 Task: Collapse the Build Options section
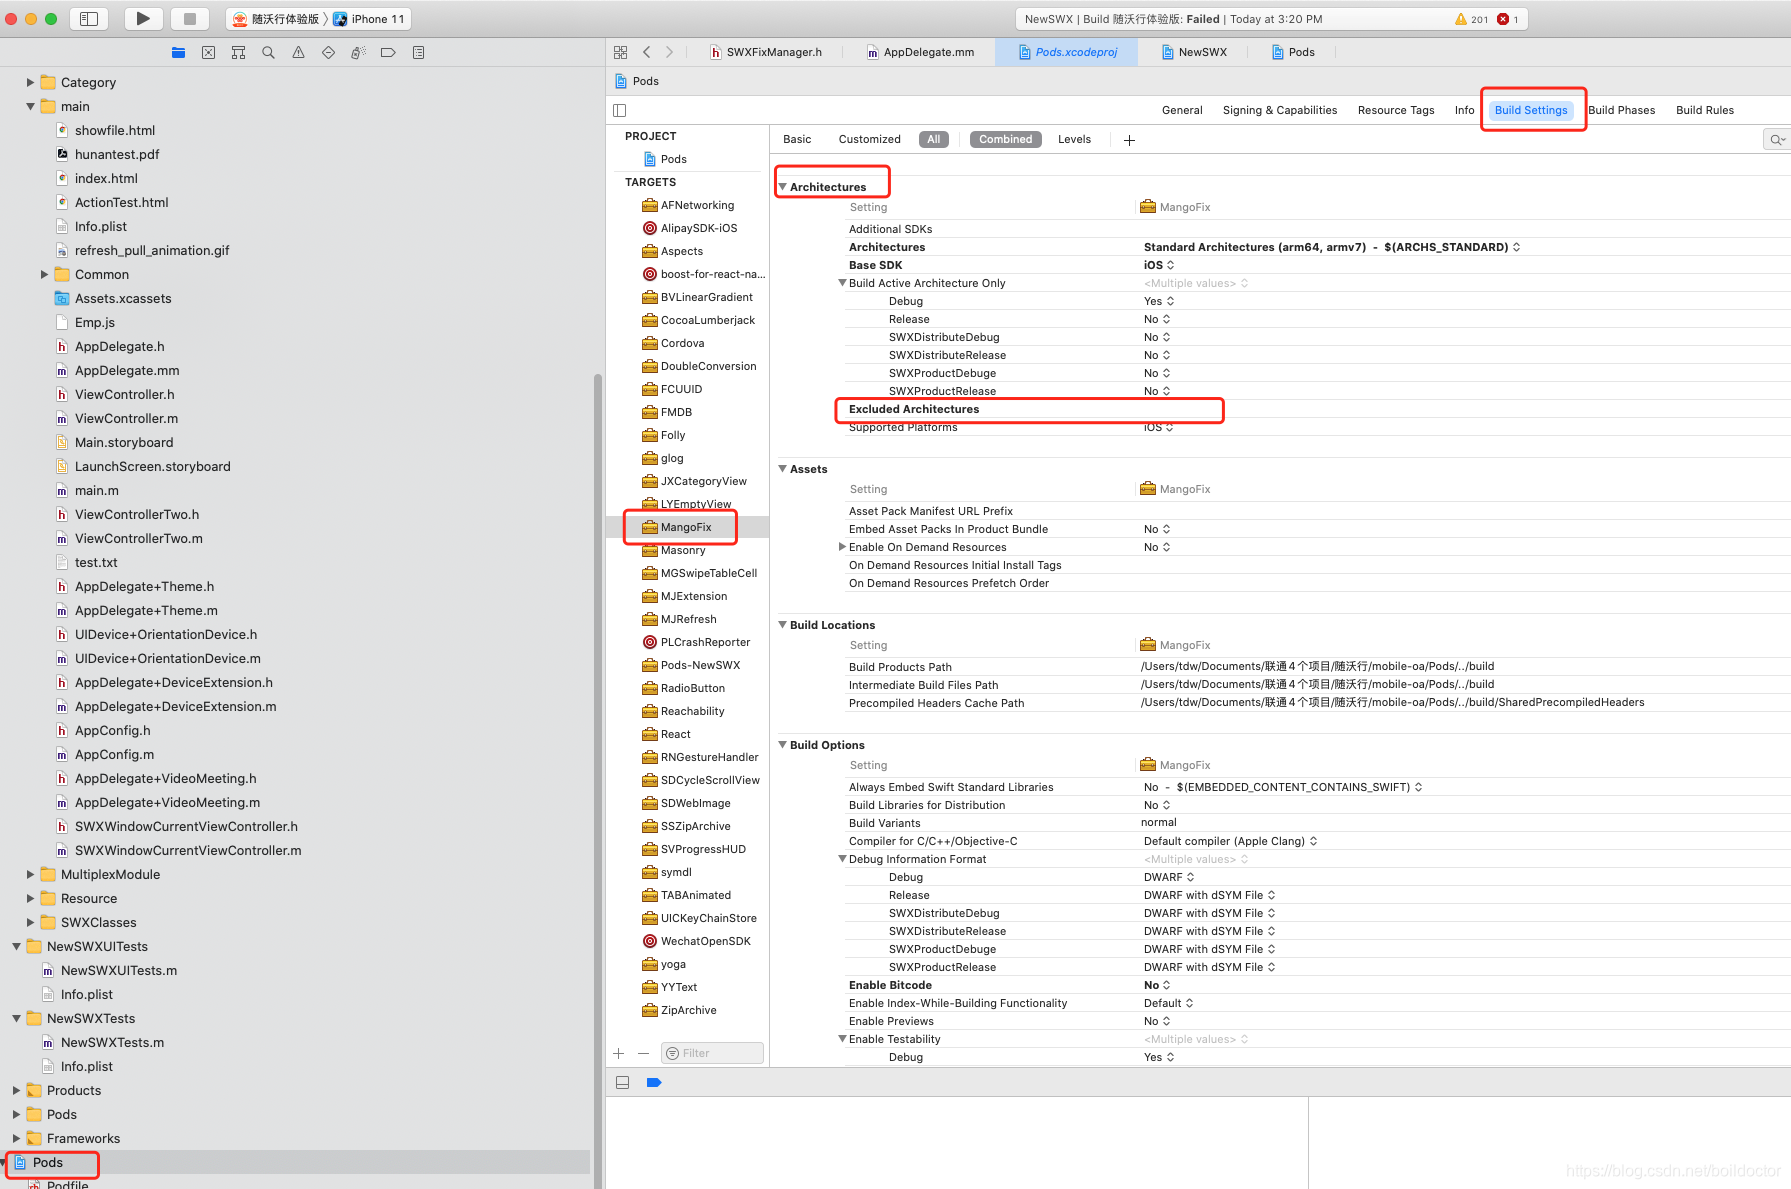point(783,744)
